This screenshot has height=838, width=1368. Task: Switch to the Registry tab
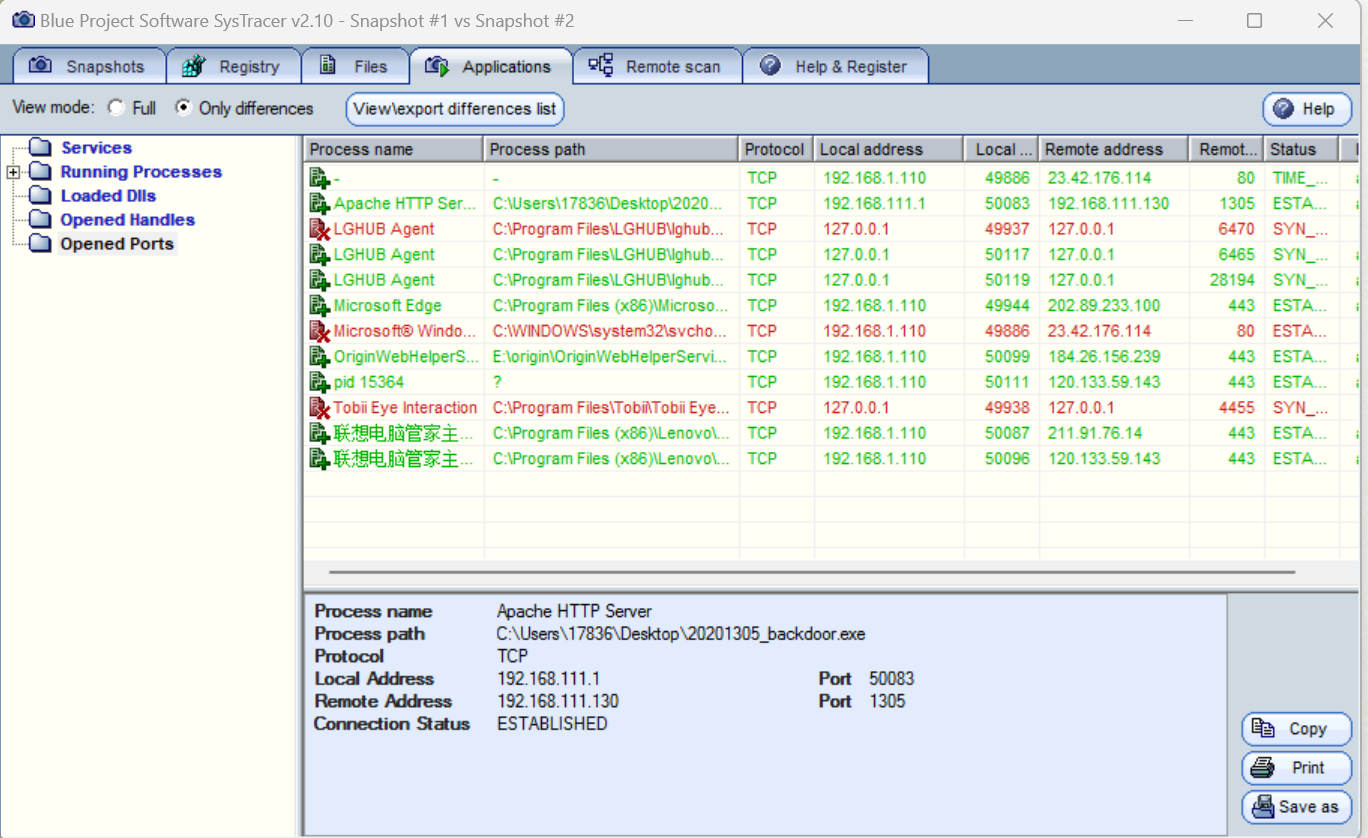coord(233,66)
